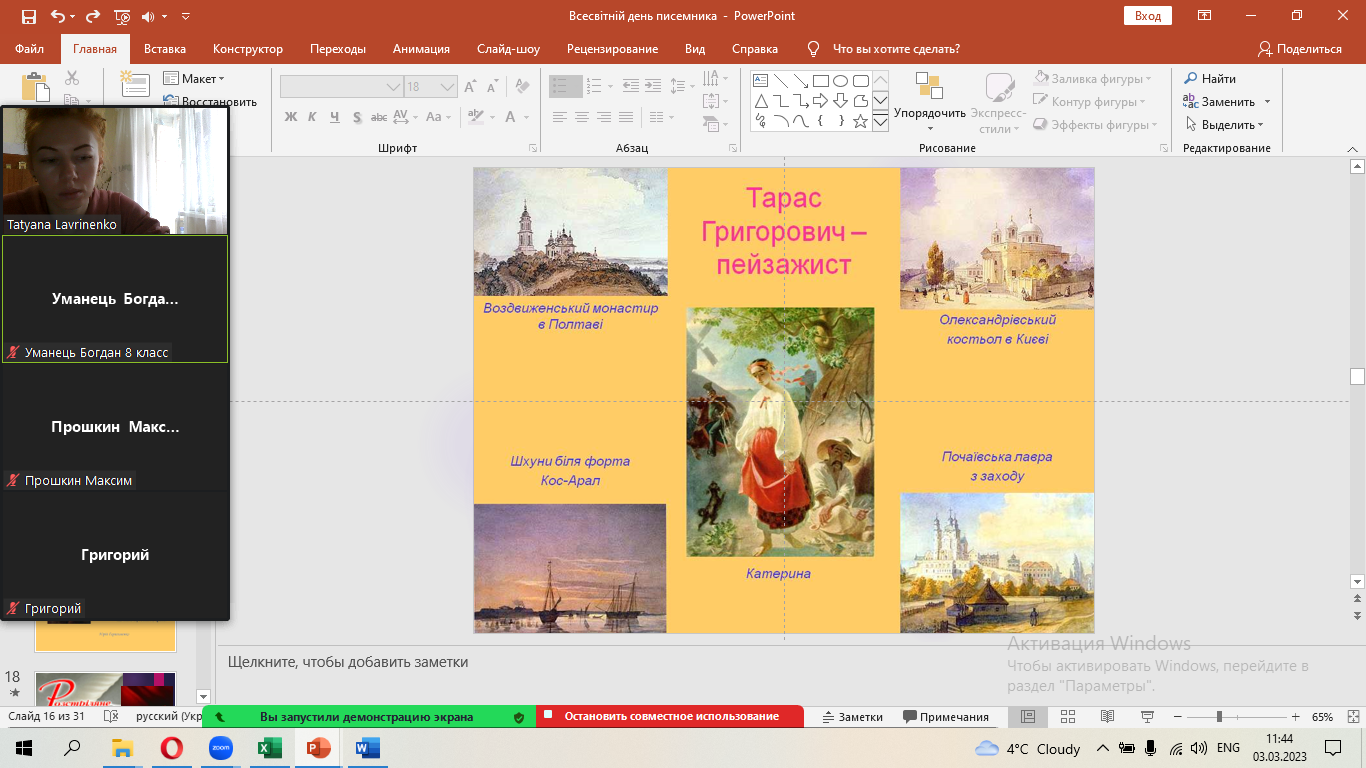Screen dimensions: 1366x768
Task: Open the font name combo box
Action: [x=341, y=87]
